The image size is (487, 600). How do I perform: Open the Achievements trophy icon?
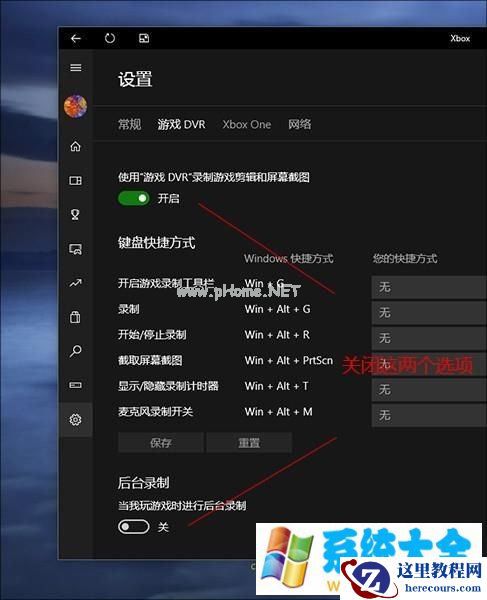75,214
